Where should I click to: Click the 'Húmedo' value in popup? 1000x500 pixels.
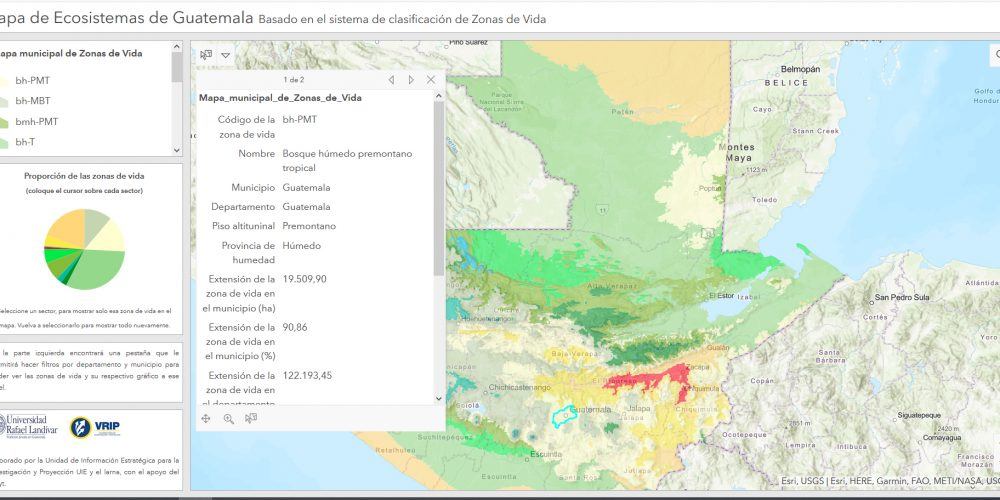pyautogui.click(x=302, y=246)
